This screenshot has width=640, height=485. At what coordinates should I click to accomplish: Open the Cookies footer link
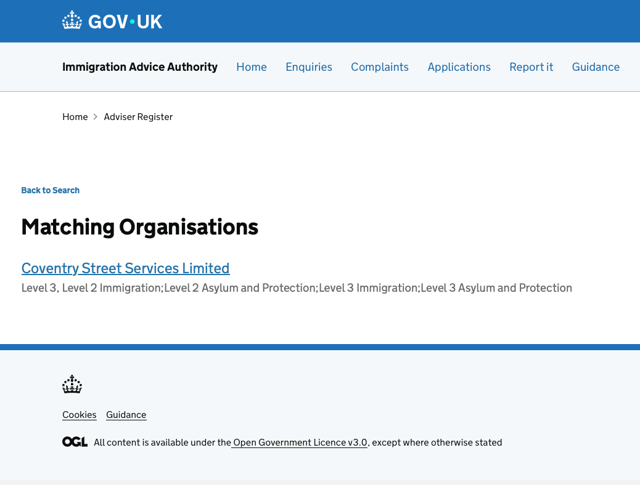point(79,415)
